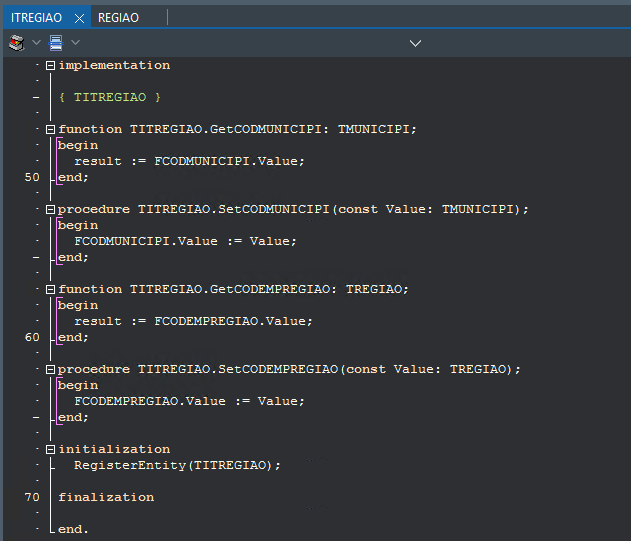The image size is (631, 541).
Task: Click 'FCODMUNICIPI.Value := Value;' line
Action: click(185, 242)
